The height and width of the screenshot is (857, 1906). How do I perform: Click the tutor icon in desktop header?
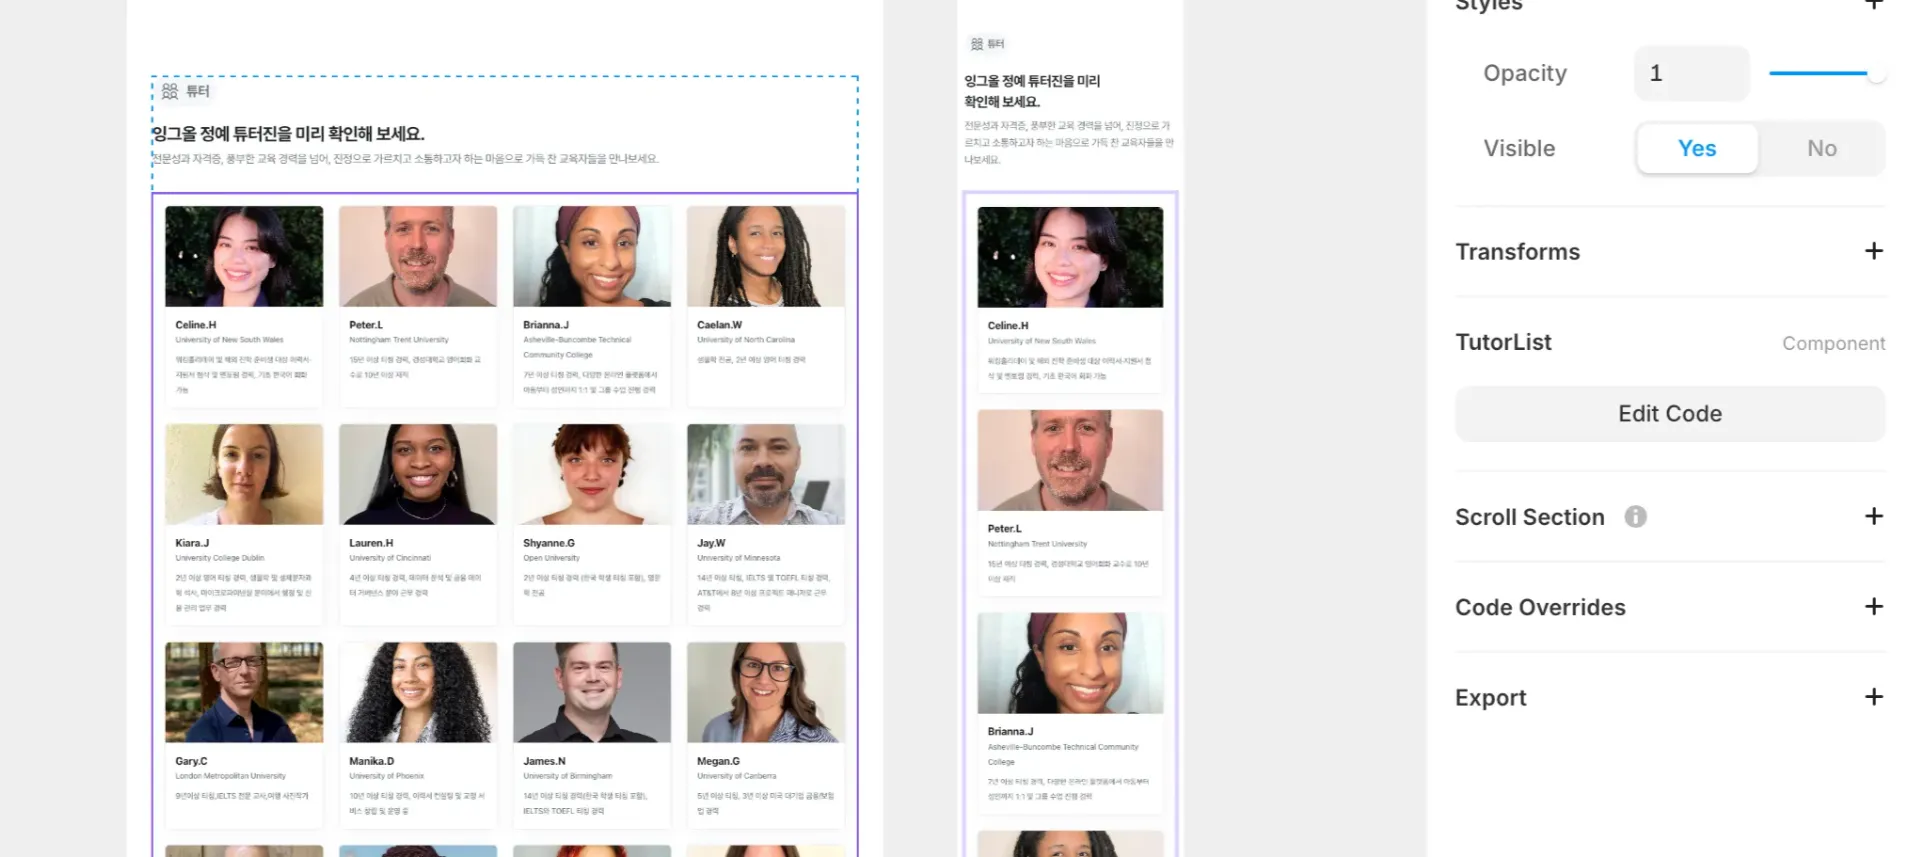[x=170, y=91]
